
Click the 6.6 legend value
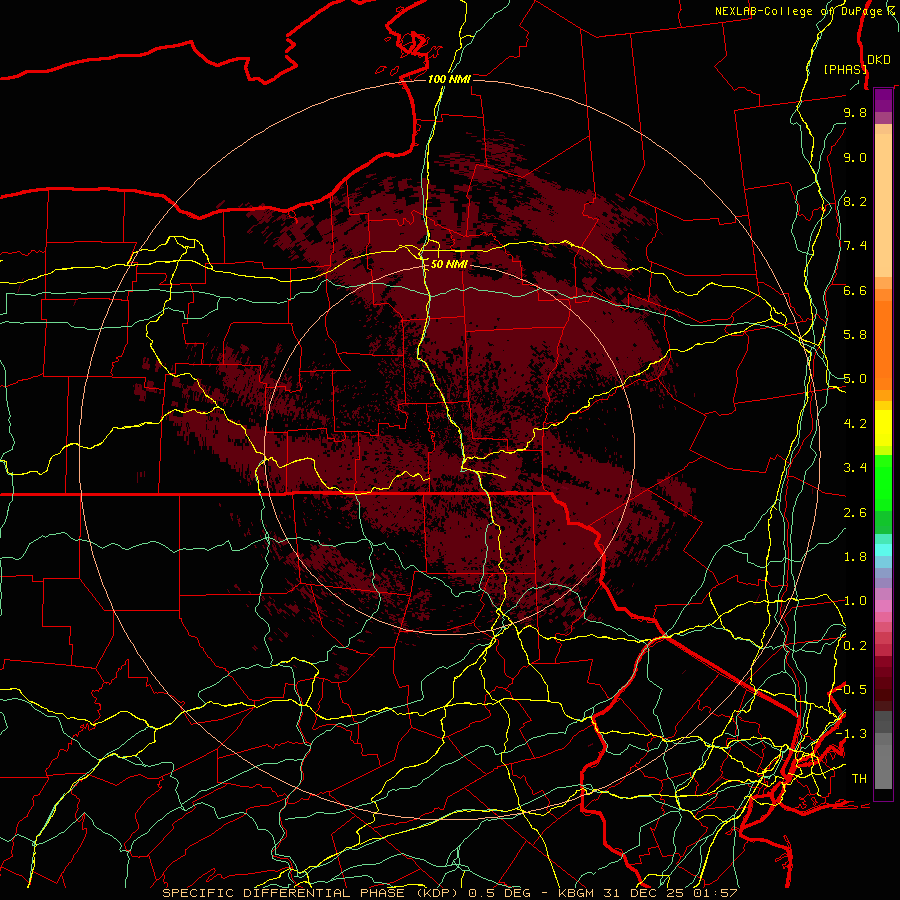(x=855, y=290)
